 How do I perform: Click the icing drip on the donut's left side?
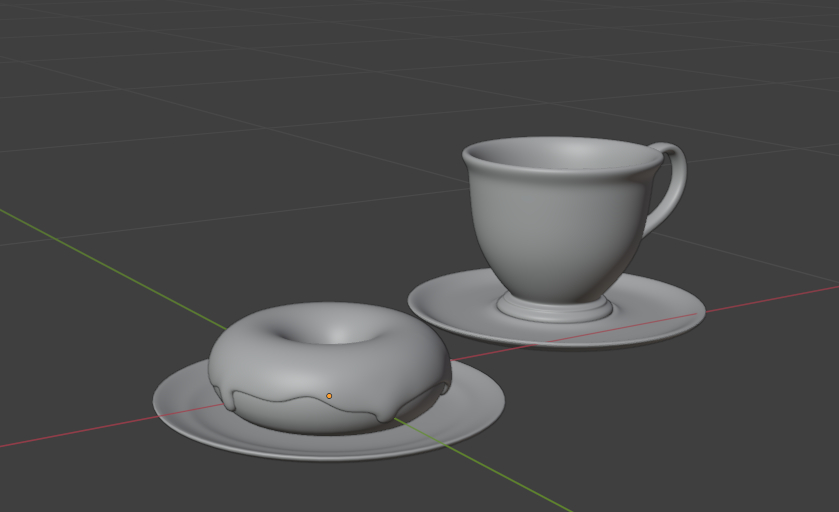tap(231, 400)
